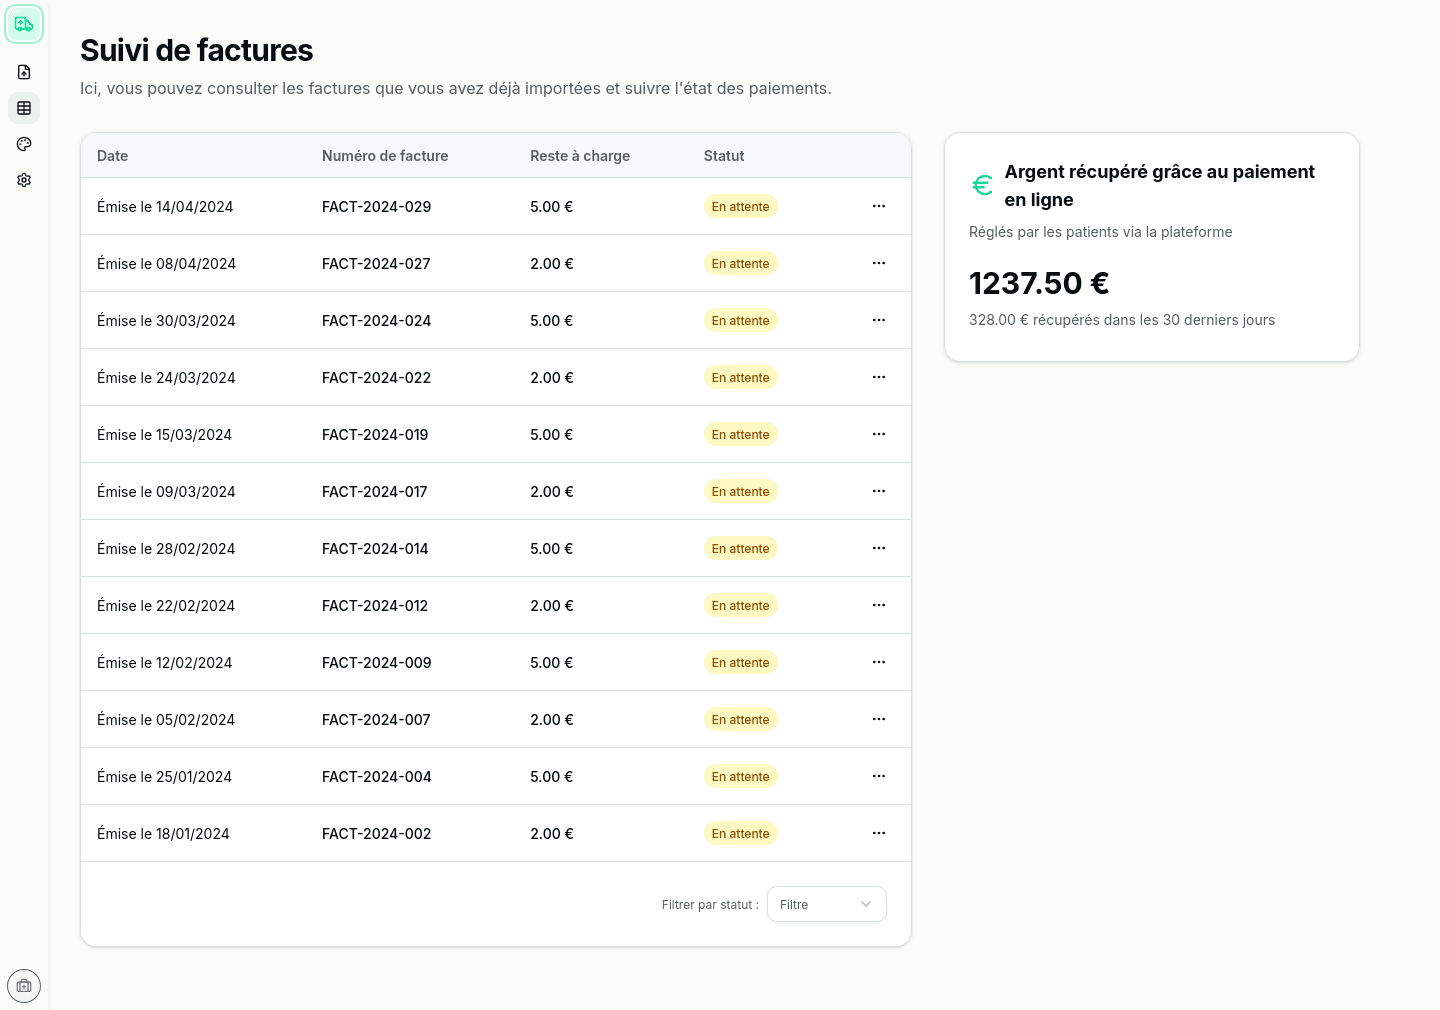
Task: Click the 1237.50 € amount on the card
Action: pyautogui.click(x=1039, y=283)
